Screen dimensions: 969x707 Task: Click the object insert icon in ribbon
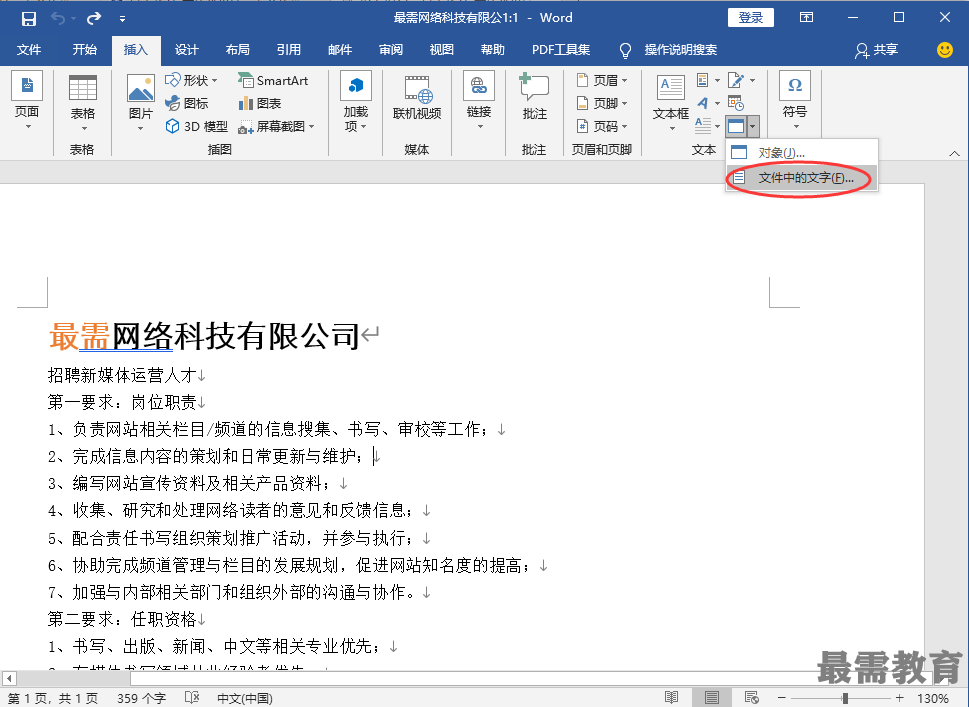tap(736, 127)
